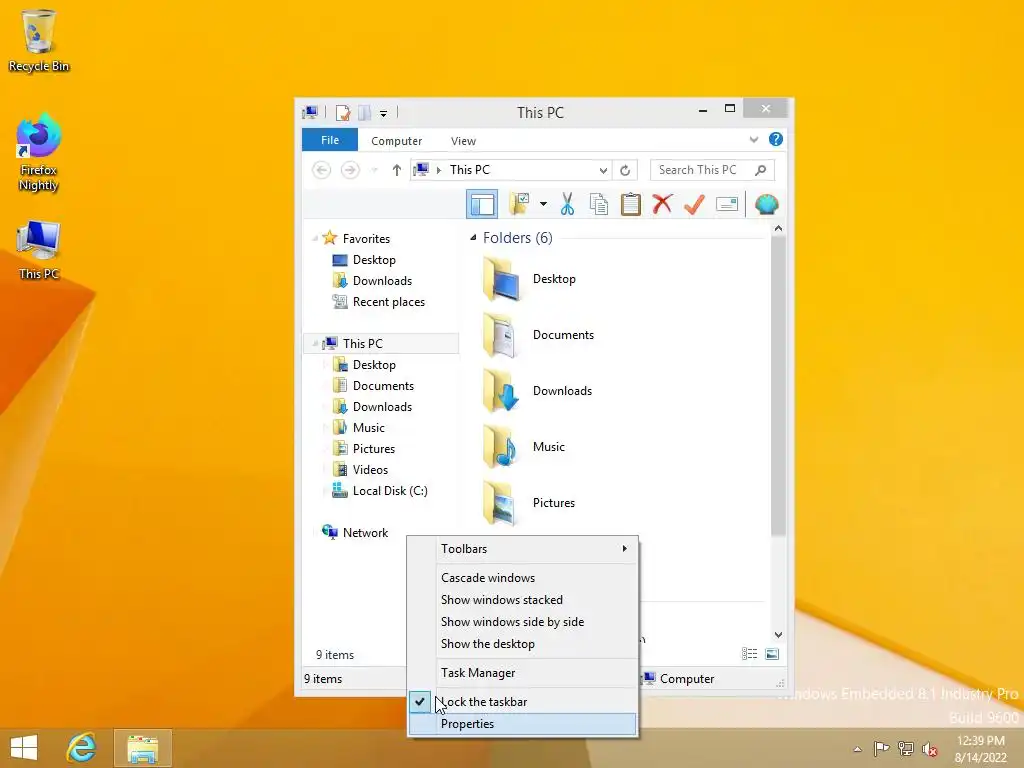Click the address bar breadcrumb arrow before This PC

click(x=439, y=170)
